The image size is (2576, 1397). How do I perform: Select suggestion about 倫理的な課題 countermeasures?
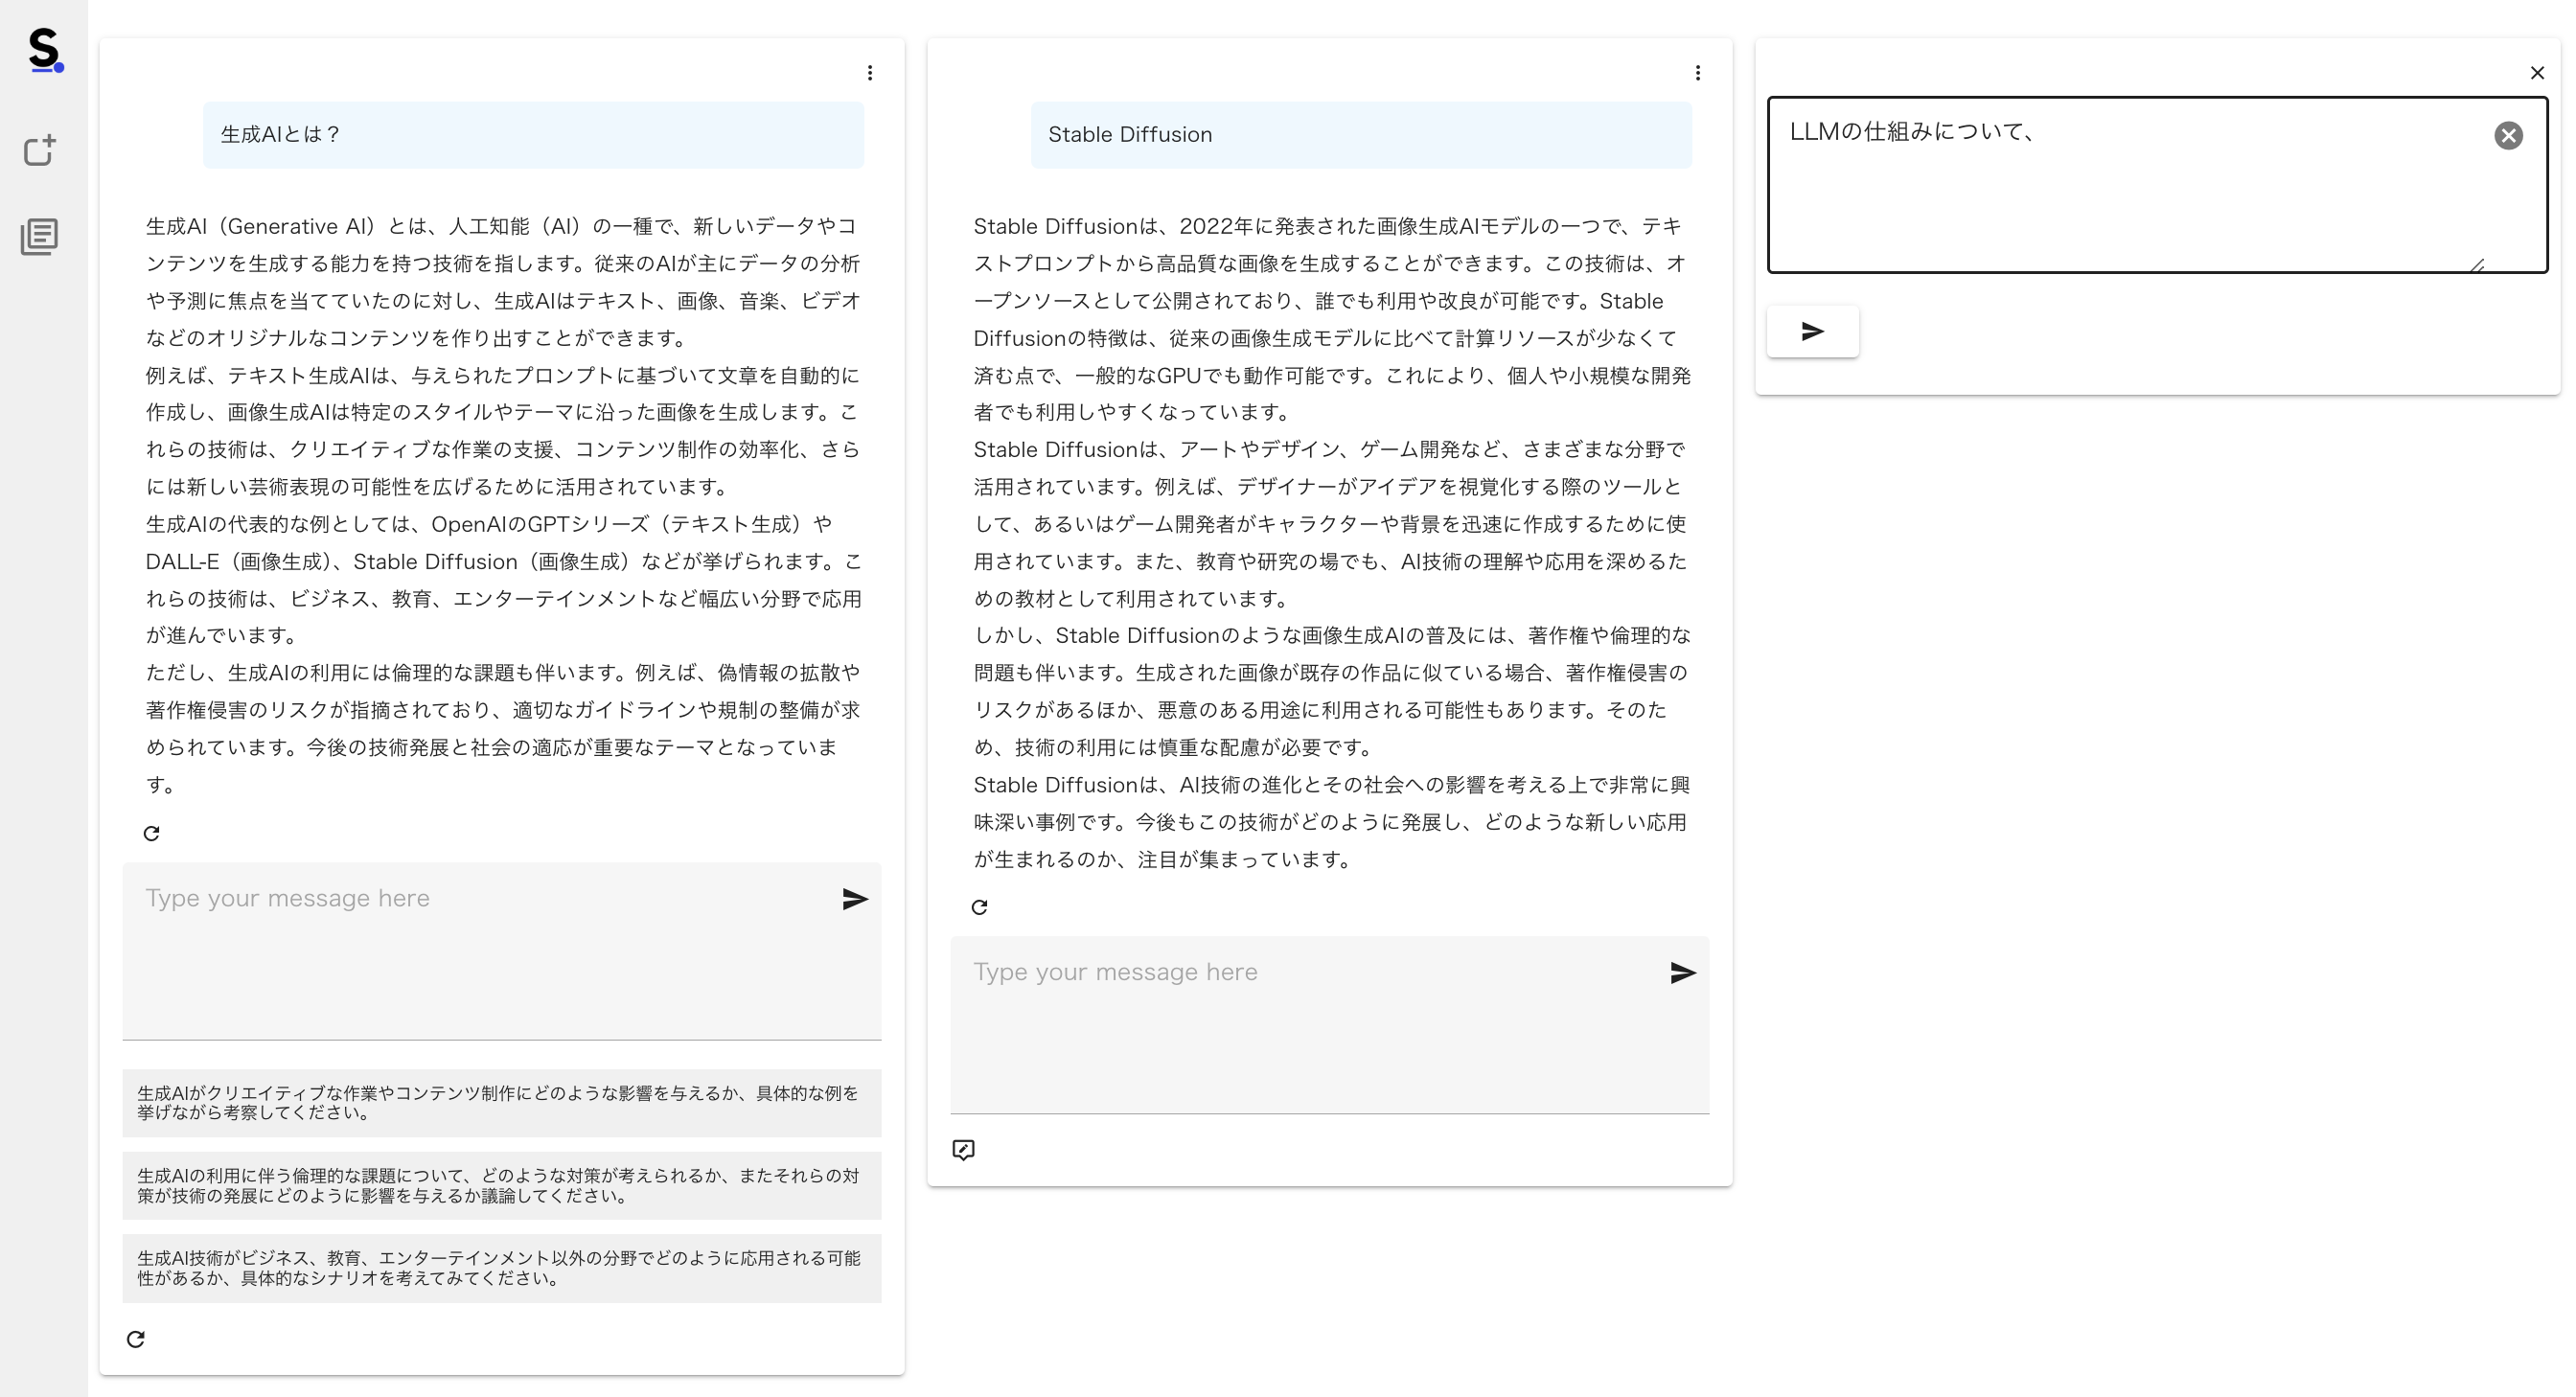(x=502, y=1186)
